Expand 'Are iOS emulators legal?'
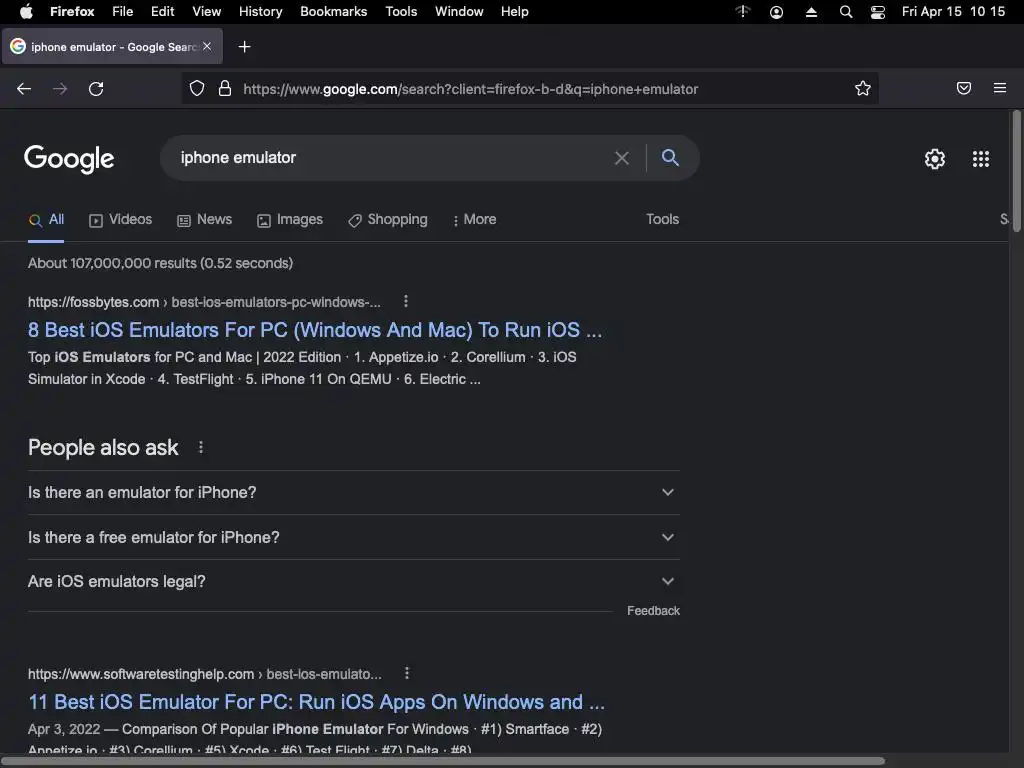Image resolution: width=1024 pixels, height=768 pixels. point(353,581)
